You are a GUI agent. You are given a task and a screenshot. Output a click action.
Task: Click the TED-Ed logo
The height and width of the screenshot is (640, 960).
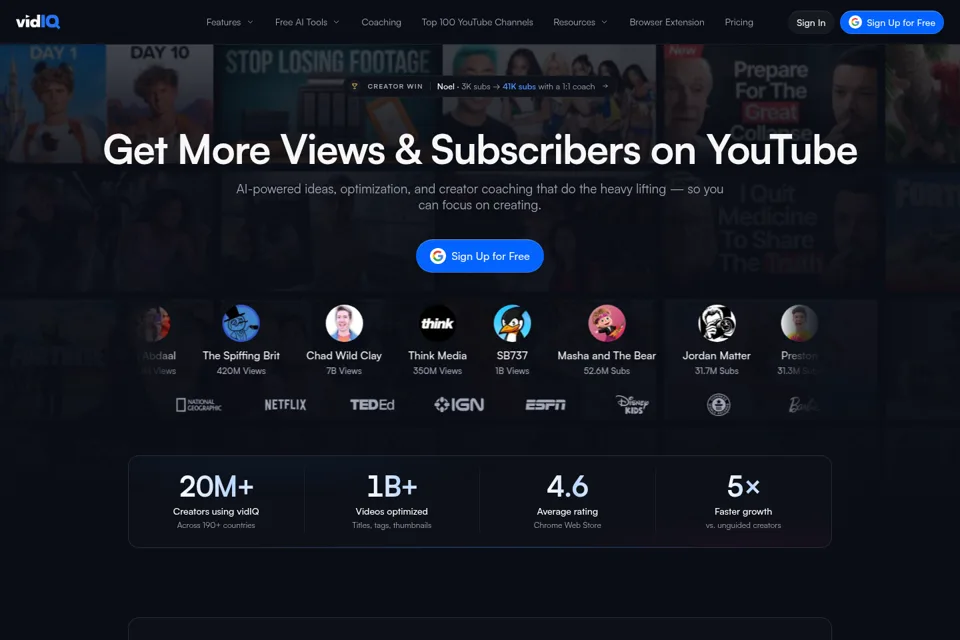coord(372,405)
